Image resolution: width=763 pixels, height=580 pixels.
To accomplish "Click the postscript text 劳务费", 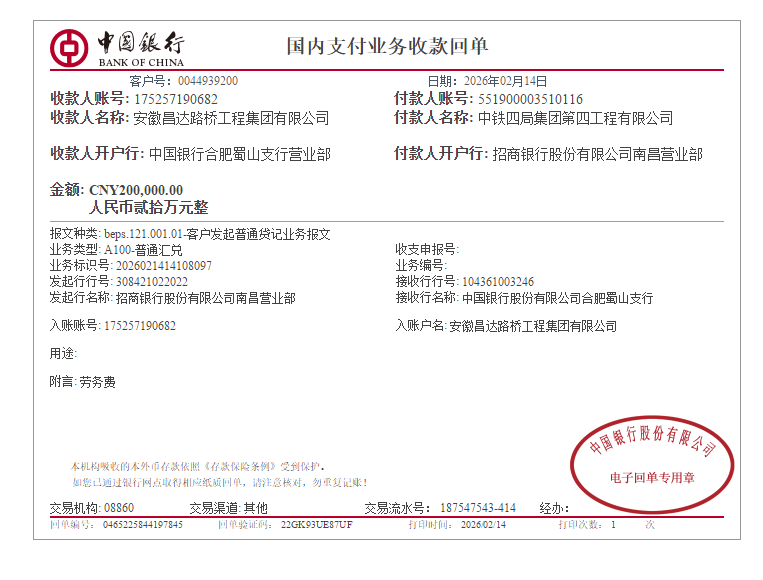I will 97,381.
